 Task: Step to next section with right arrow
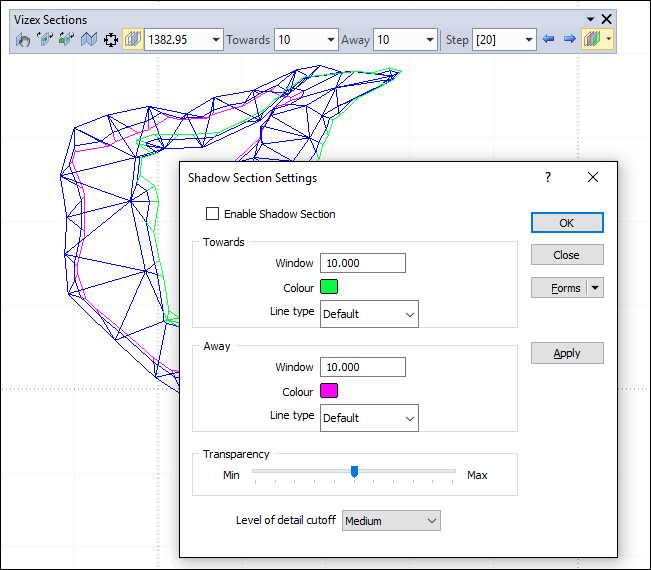(570, 39)
